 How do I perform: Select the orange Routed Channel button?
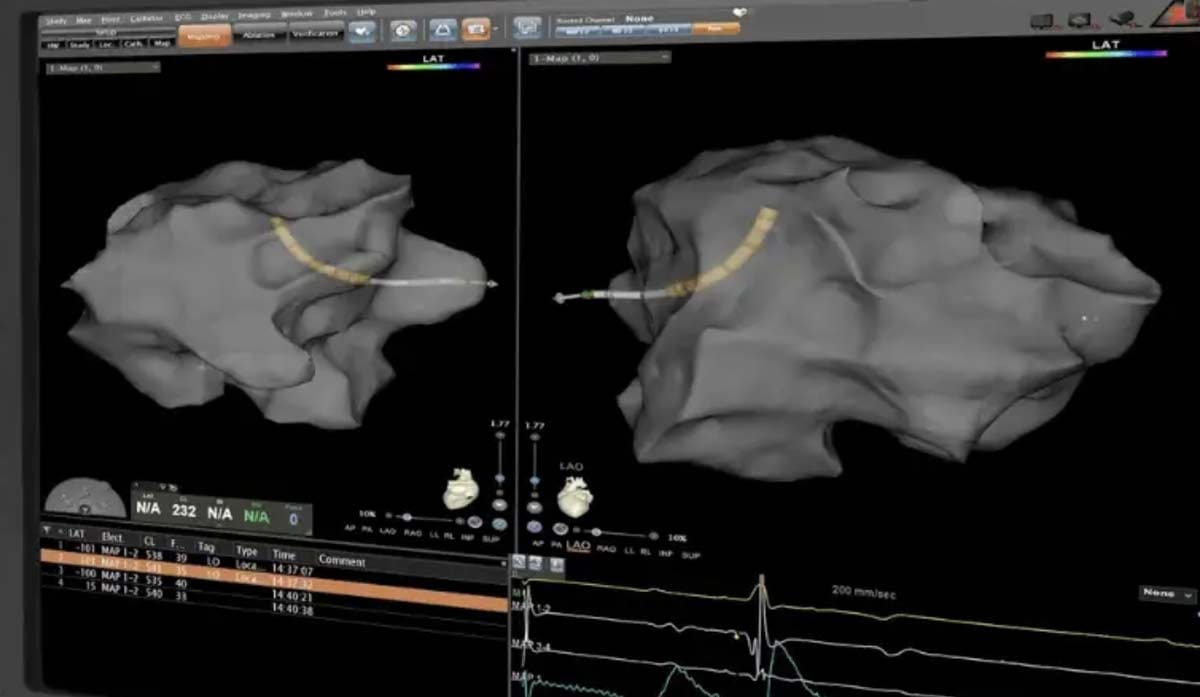pos(716,29)
